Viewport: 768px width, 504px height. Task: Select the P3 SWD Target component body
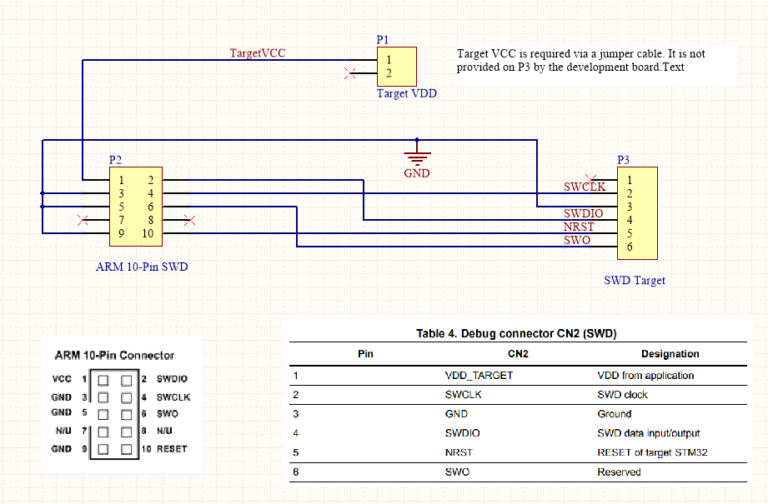(x=637, y=213)
